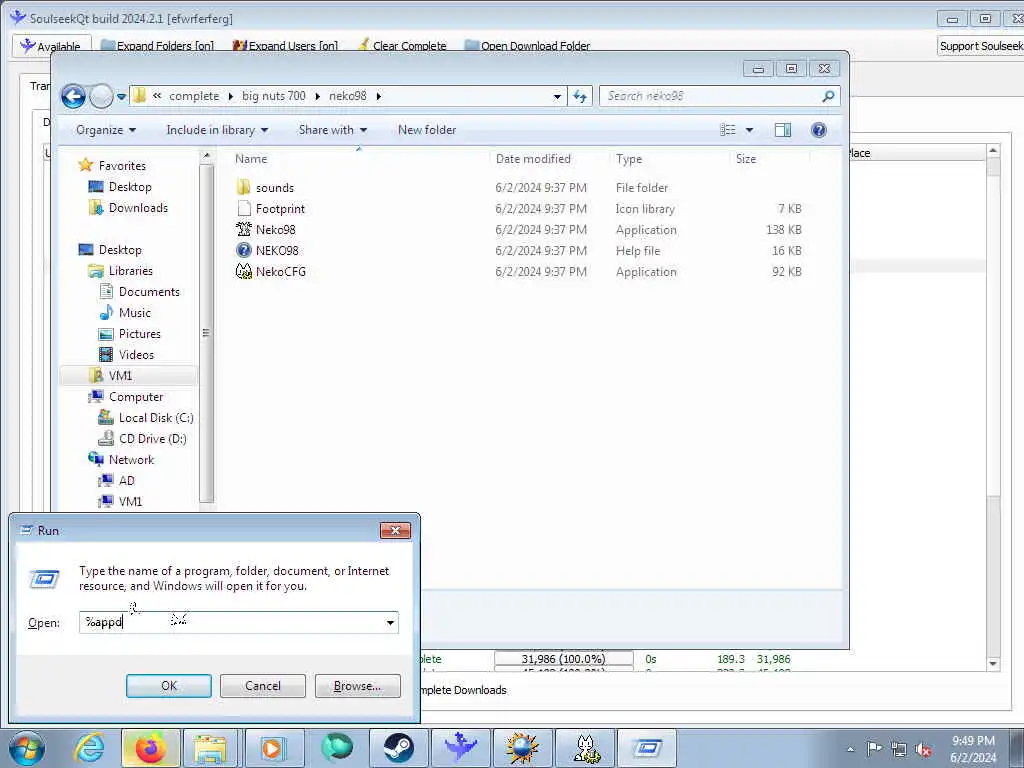
Task: Toggle Expand Folders in Soulseek
Action: coord(157,46)
